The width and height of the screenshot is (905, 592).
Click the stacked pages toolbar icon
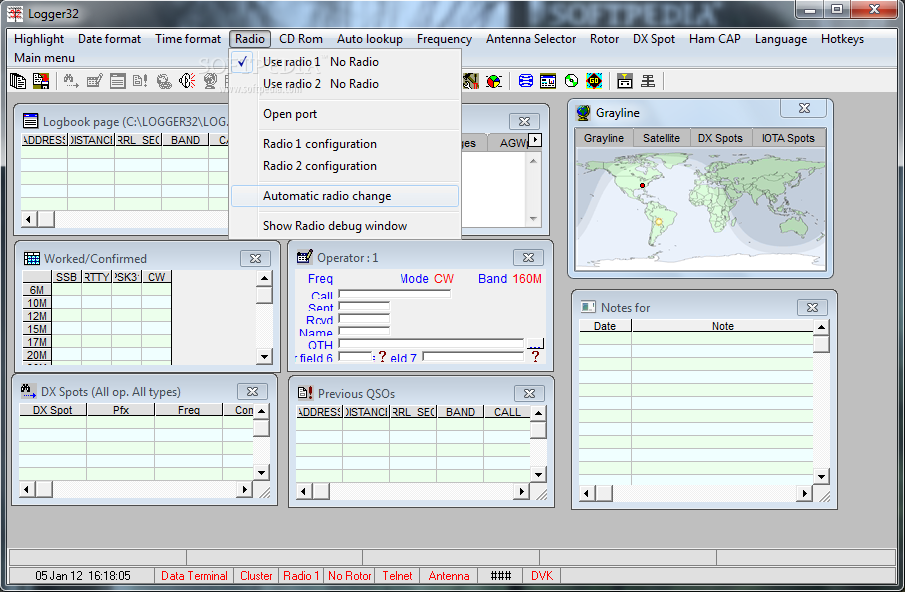pos(18,81)
